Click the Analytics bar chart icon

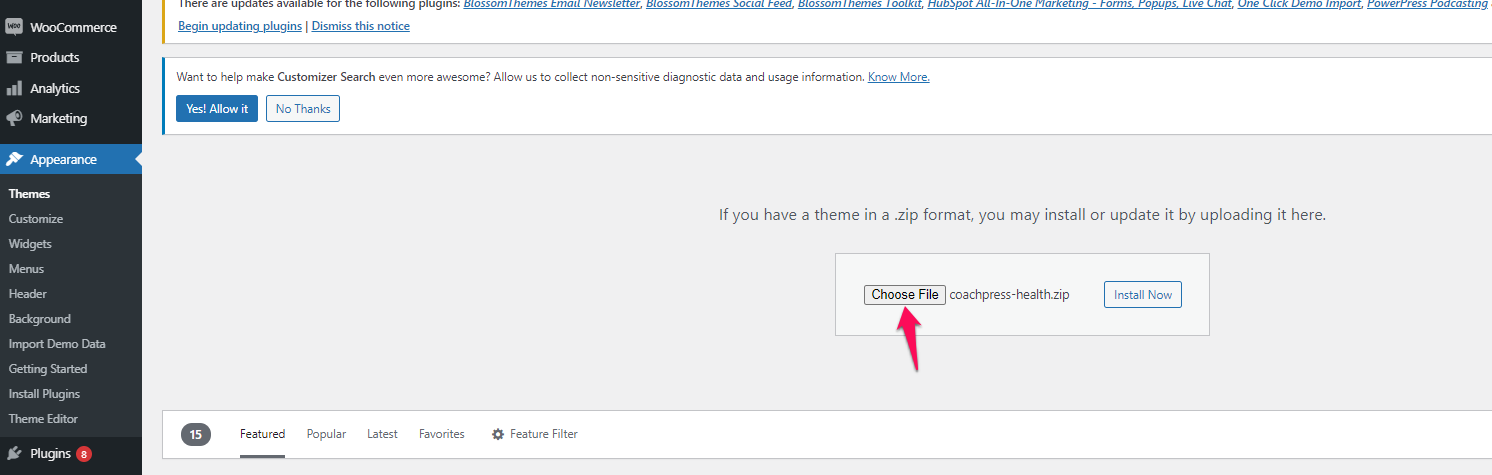tap(14, 88)
